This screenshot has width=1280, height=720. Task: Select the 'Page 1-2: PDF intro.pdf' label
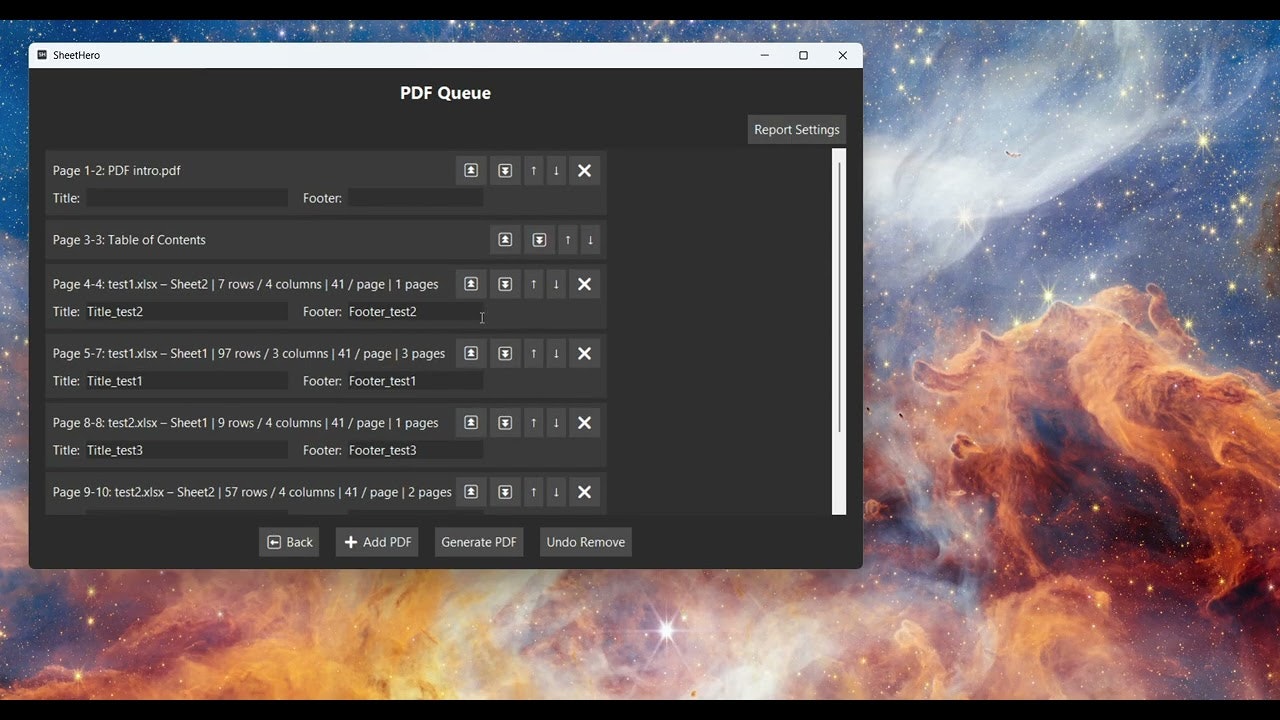click(x=117, y=171)
